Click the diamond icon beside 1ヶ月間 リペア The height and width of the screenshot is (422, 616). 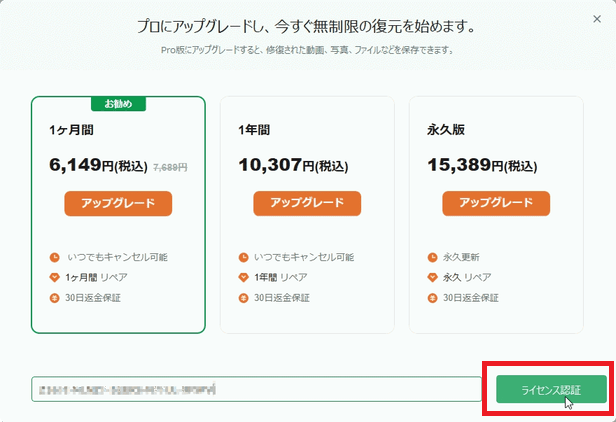55,277
